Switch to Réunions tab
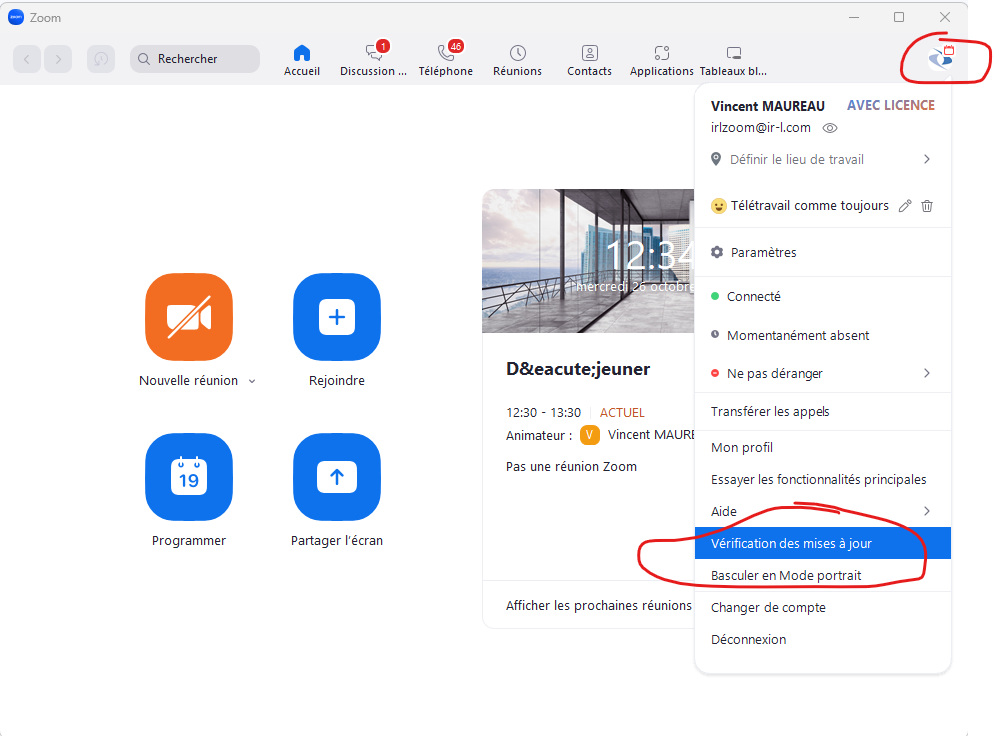 click(517, 60)
